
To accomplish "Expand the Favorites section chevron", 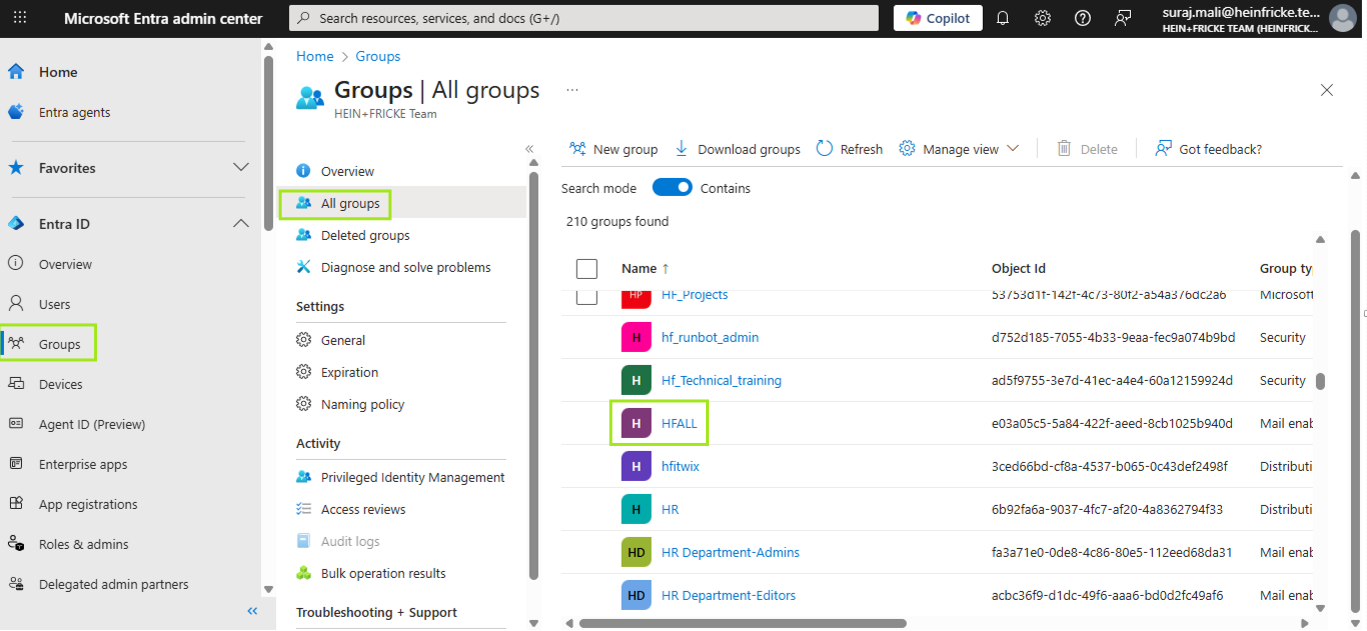I will 241,168.
